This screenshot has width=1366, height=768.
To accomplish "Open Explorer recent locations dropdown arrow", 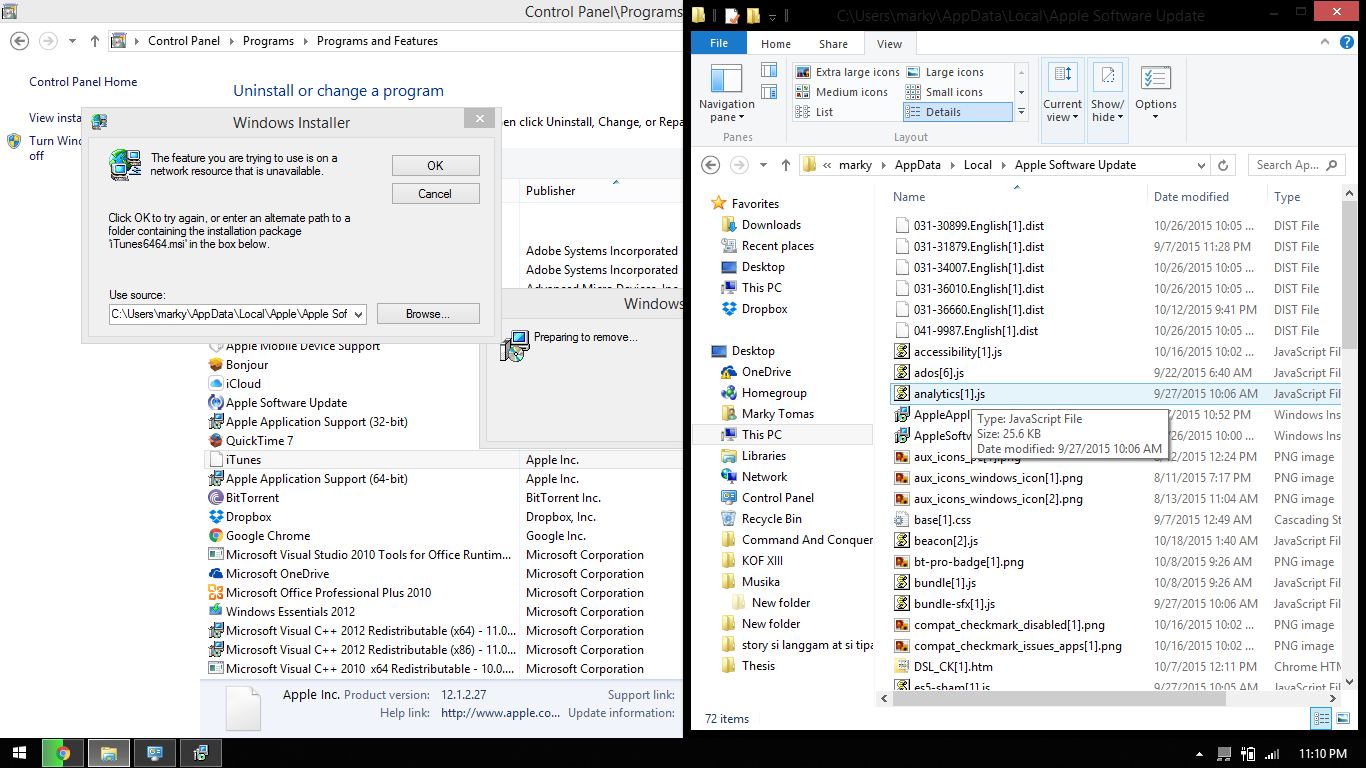I will coord(764,165).
